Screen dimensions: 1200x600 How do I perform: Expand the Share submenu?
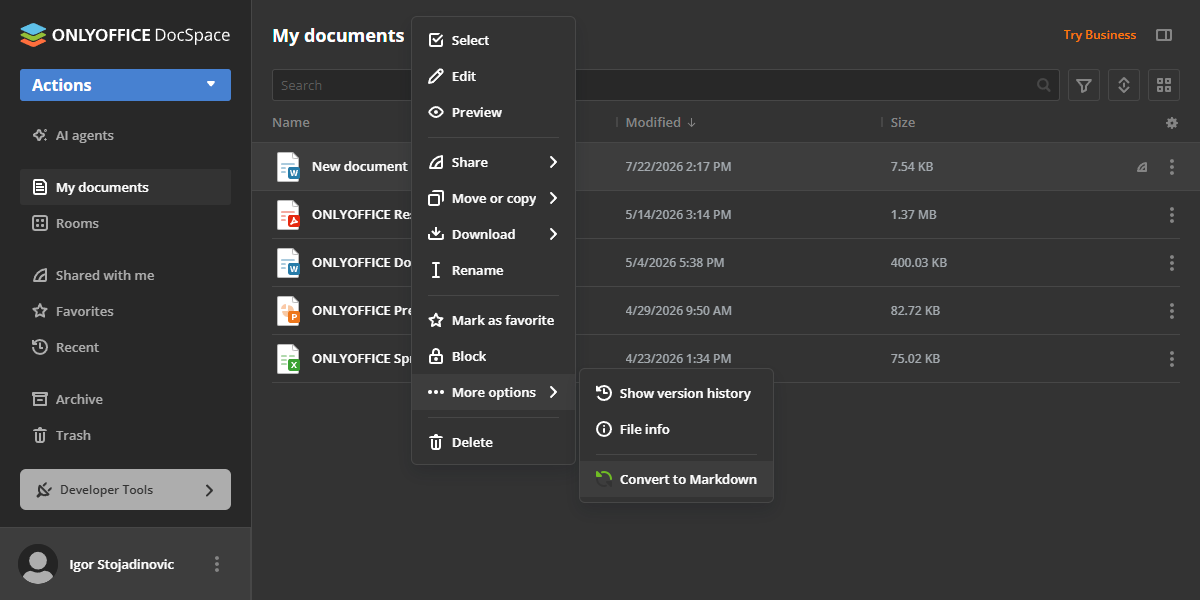pyautogui.click(x=493, y=162)
